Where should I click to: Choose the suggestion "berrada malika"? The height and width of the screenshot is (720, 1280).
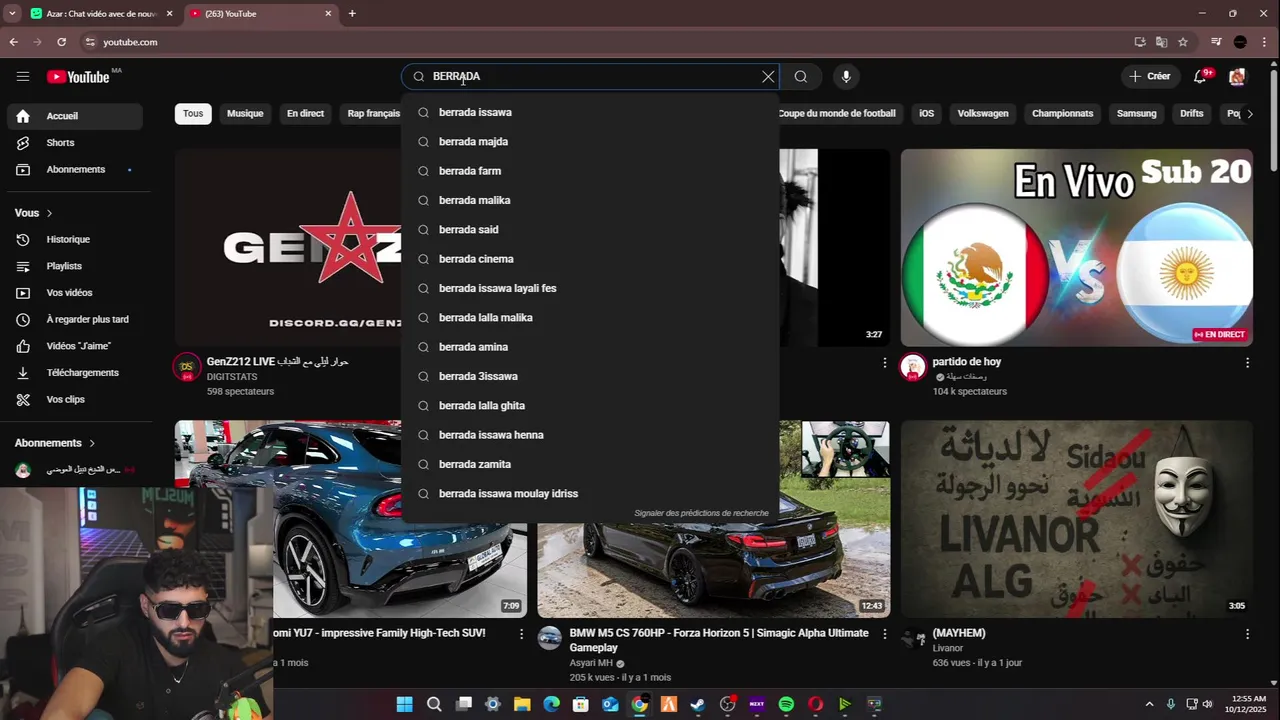point(590,200)
